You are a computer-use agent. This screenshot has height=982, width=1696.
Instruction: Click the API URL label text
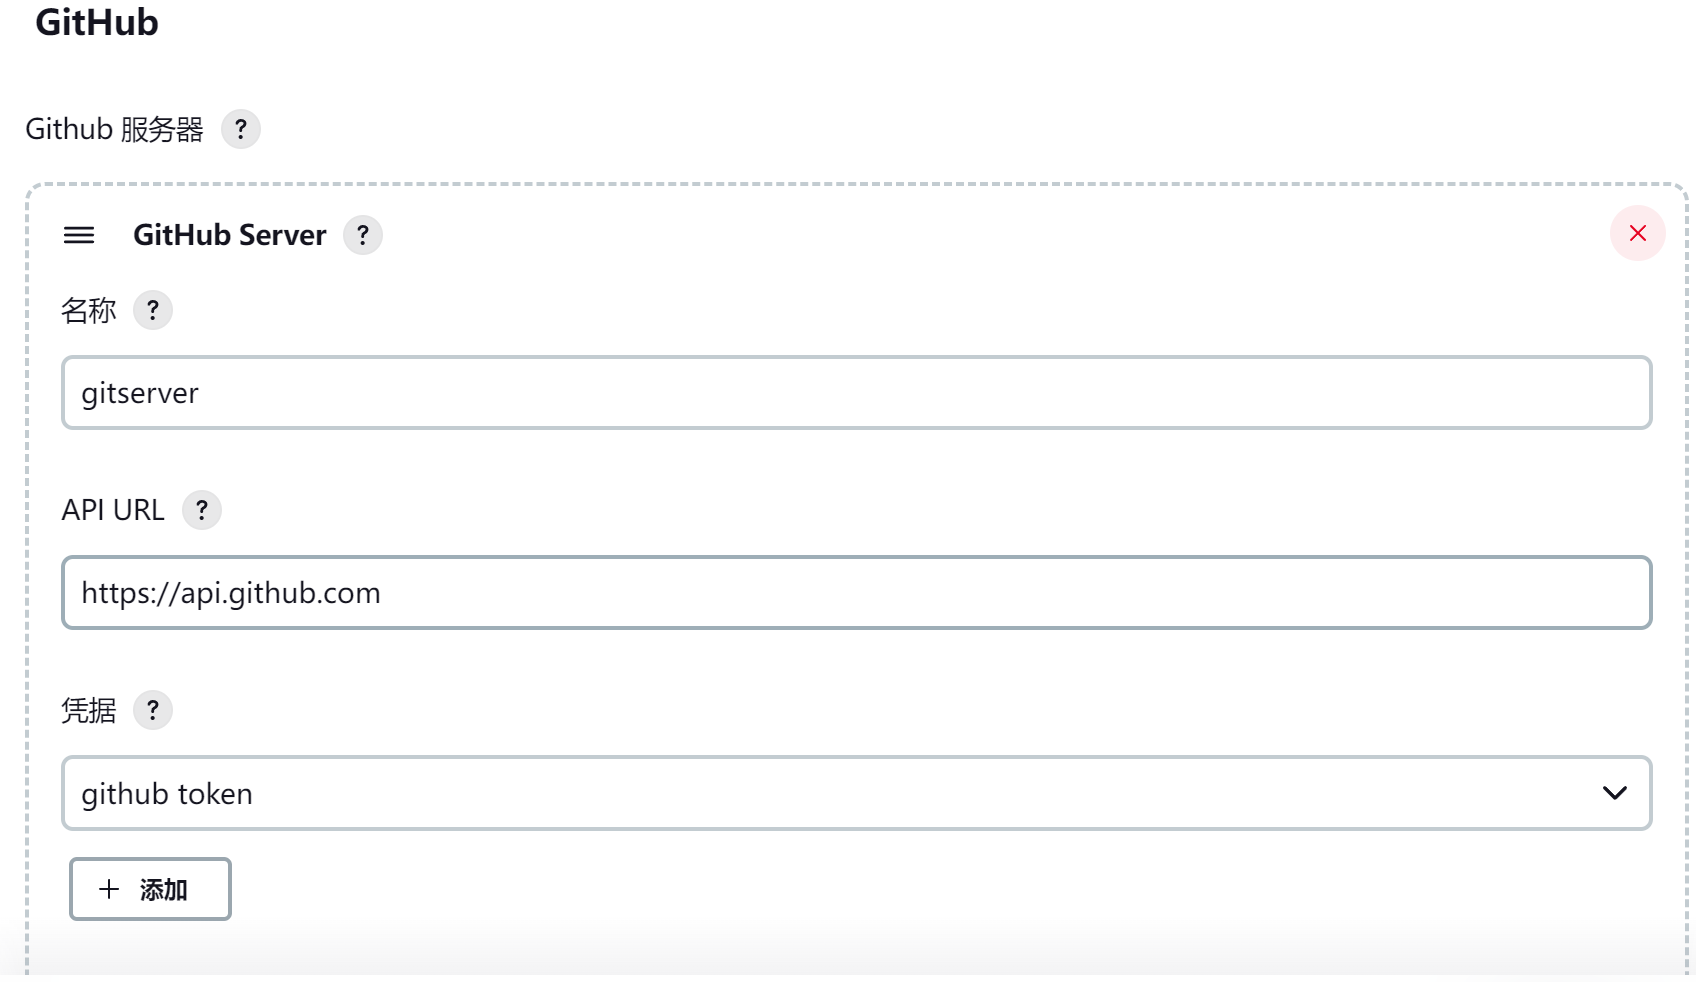point(112,510)
